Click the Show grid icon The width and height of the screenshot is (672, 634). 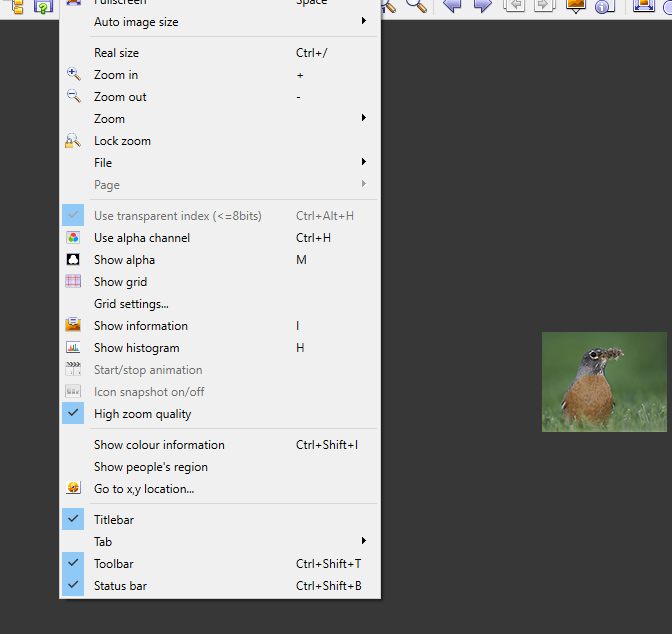coord(73,282)
